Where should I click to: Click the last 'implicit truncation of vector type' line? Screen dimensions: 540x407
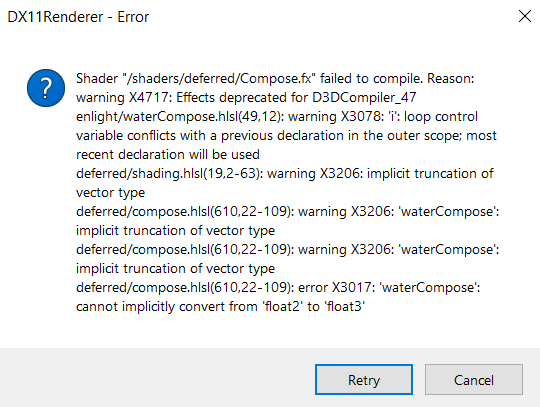click(175, 268)
